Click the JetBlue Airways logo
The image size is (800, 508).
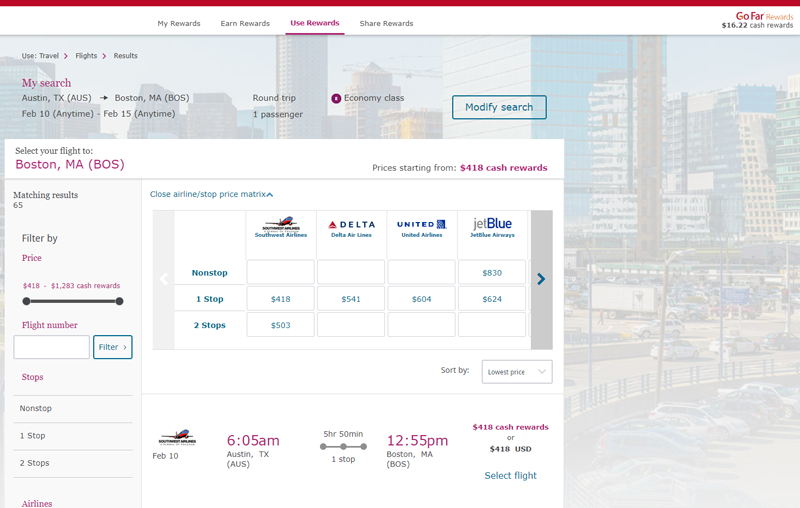(x=491, y=226)
